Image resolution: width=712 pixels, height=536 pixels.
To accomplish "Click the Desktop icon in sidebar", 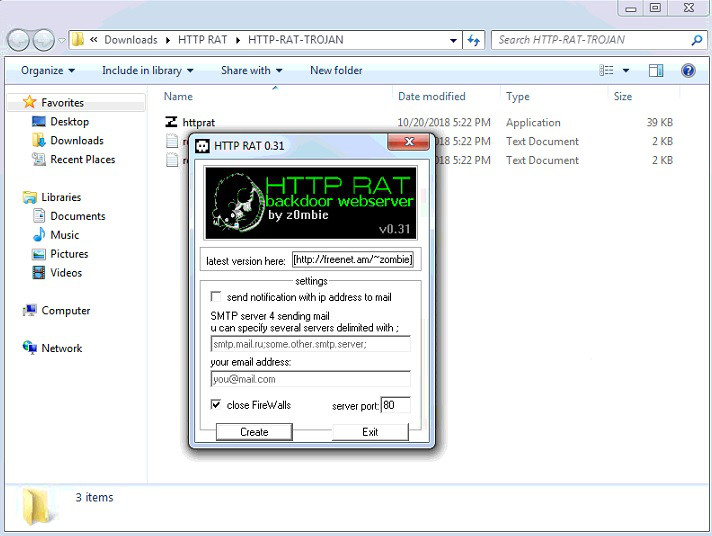I will click(x=39, y=121).
